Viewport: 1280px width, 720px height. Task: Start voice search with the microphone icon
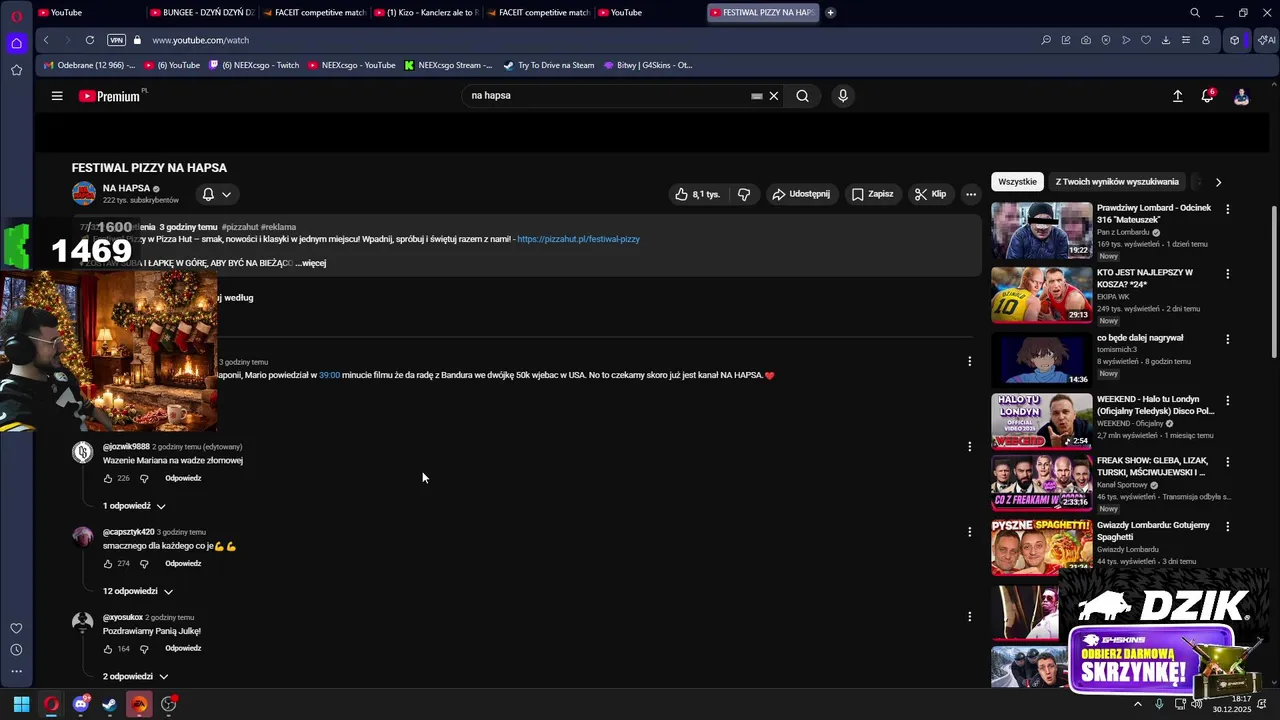(843, 96)
